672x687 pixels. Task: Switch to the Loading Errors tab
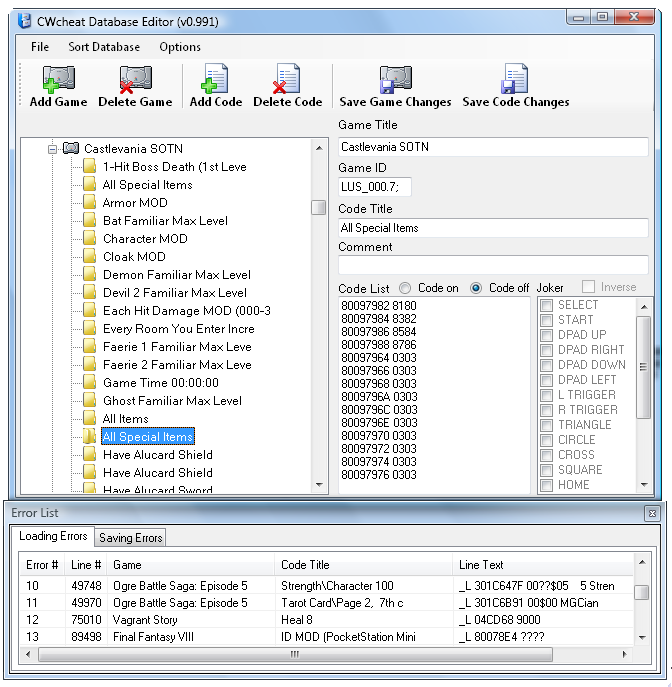tap(53, 536)
